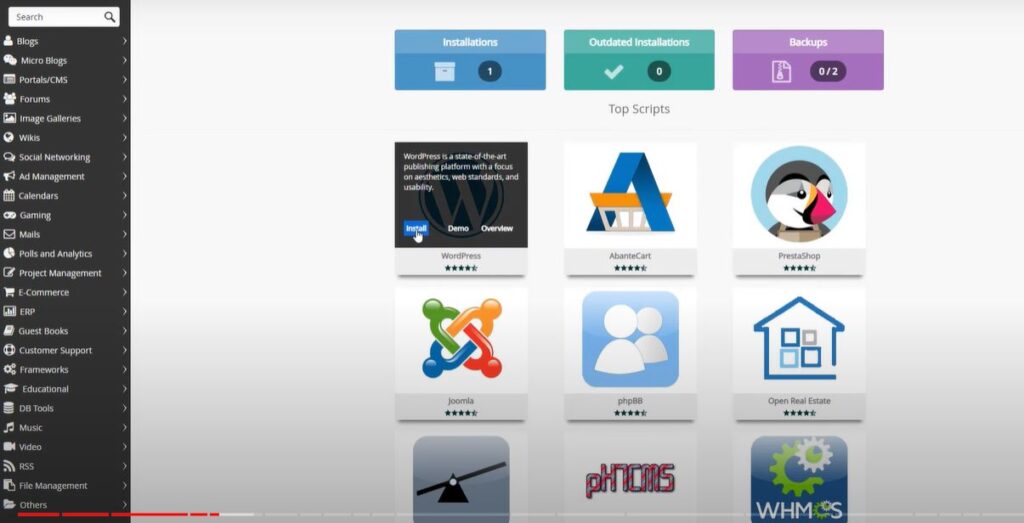Click the Mails envelope icon
The image size is (1024, 523).
pos(9,234)
